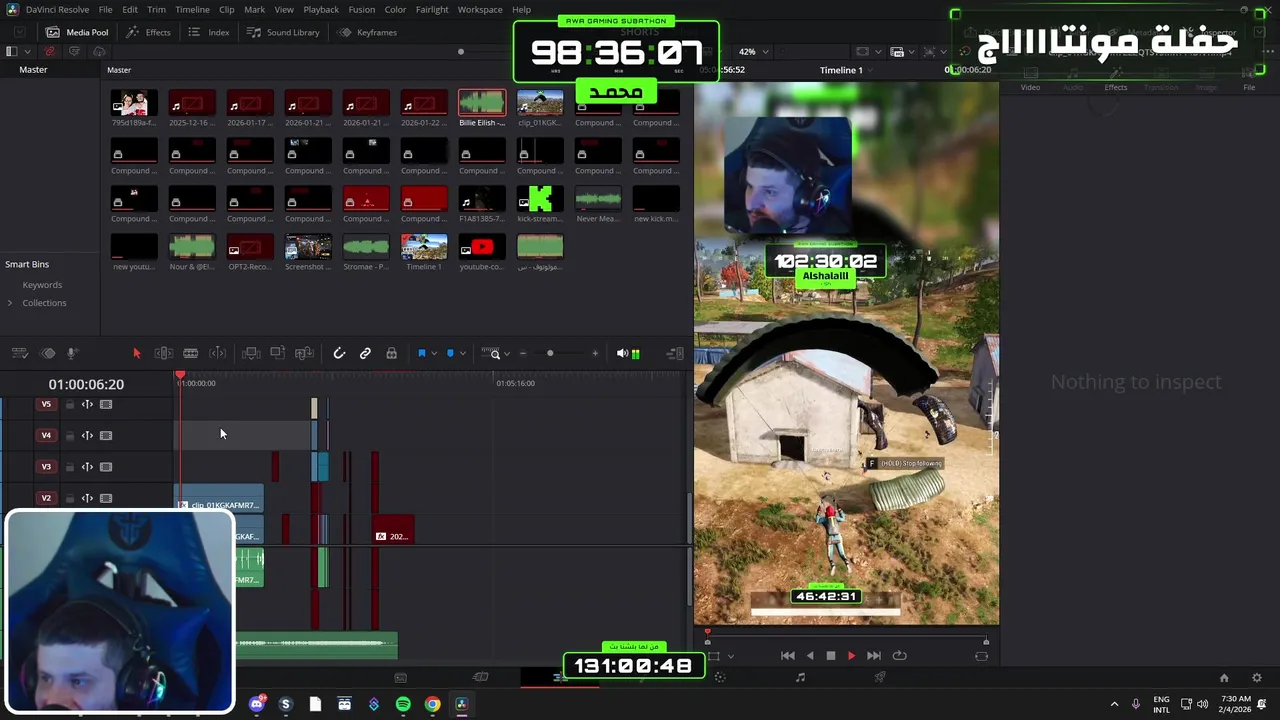Viewport: 1280px width, 720px height.
Task: Add a marker with the blue marker icon
Action: tap(449, 353)
